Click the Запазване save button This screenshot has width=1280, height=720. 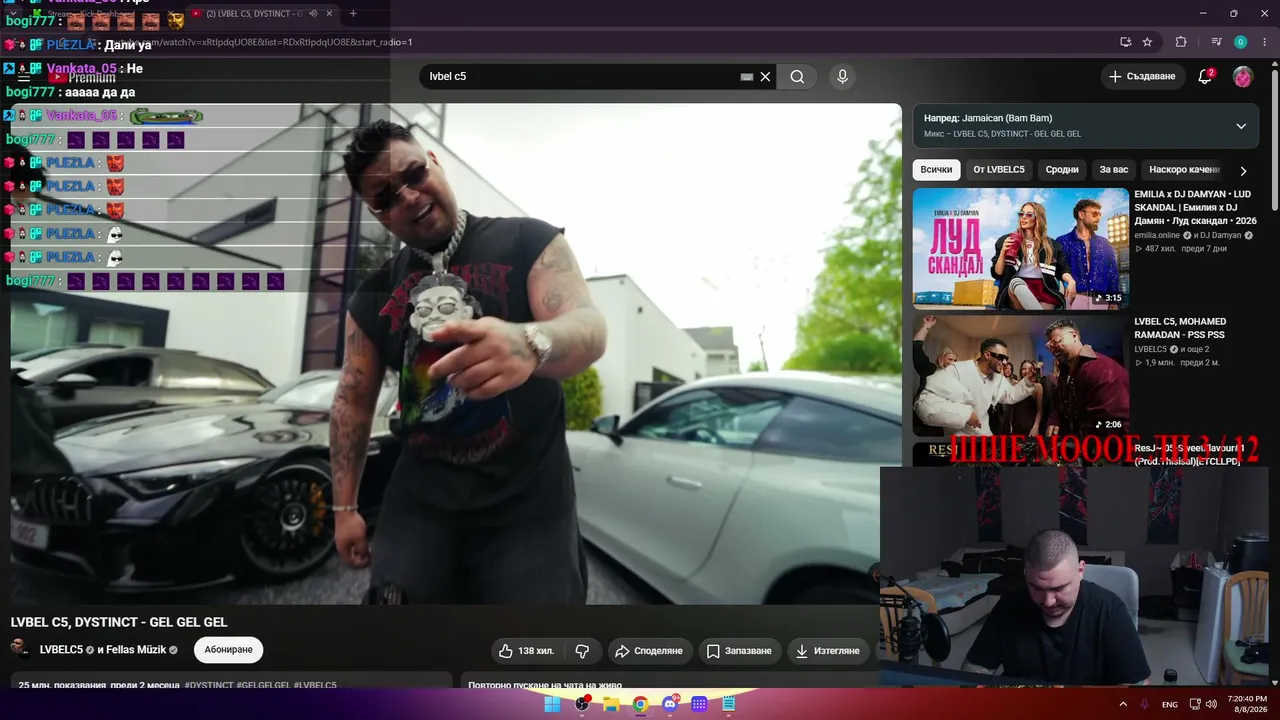[x=739, y=651]
